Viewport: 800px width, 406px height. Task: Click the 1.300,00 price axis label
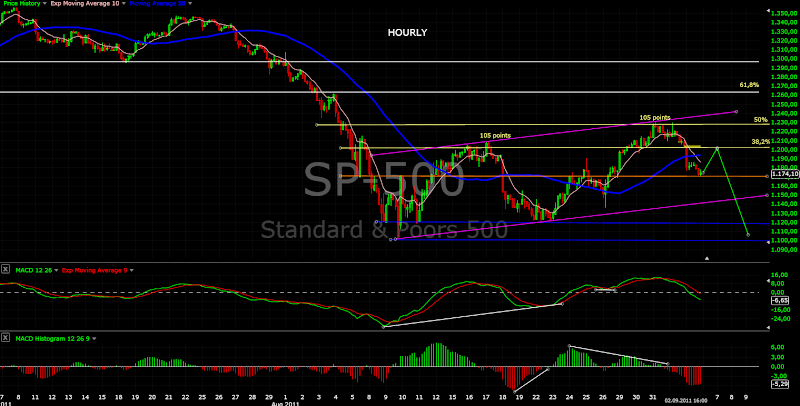tap(785, 59)
